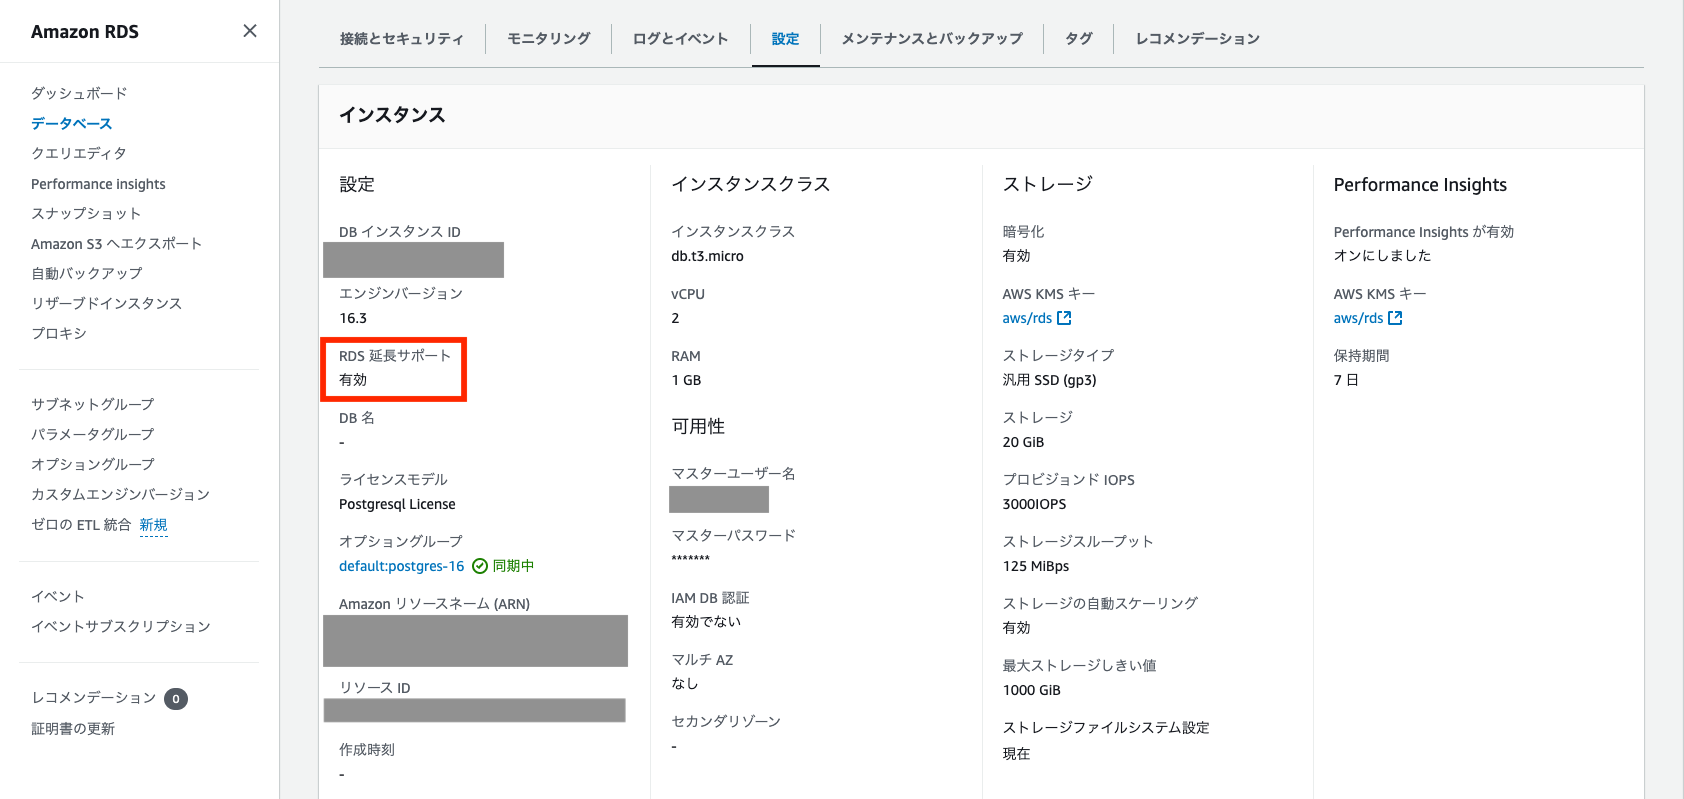Screen dimensions: 1684x799
Task: Open the ログとイベント tab
Action: pyautogui.click(x=680, y=38)
